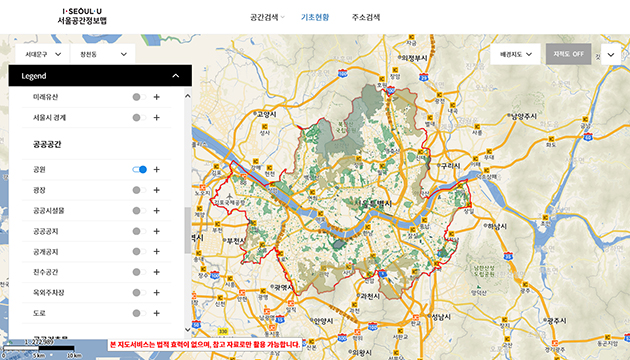Enable the 광장 layer switch
Screen dimensions: 630x360
(x=139, y=190)
